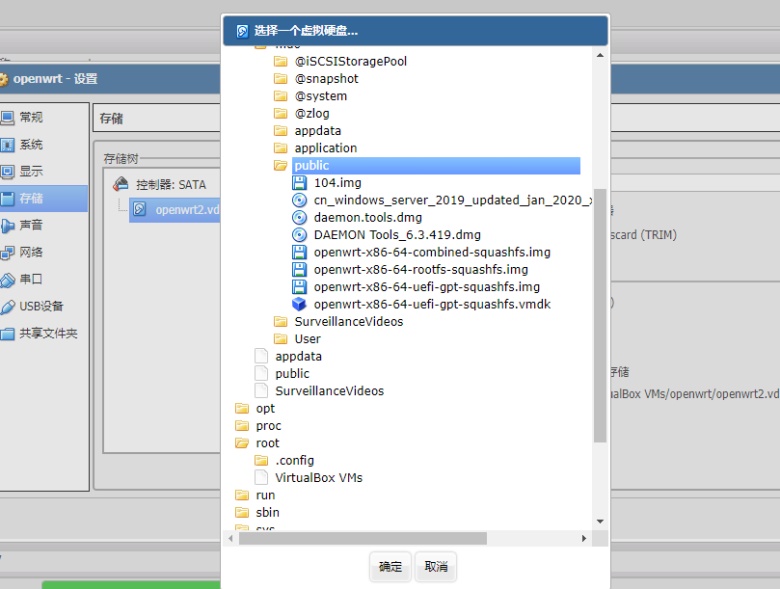Open 显示 settings section
Viewport: 780px width, 589px height.
(x=44, y=171)
